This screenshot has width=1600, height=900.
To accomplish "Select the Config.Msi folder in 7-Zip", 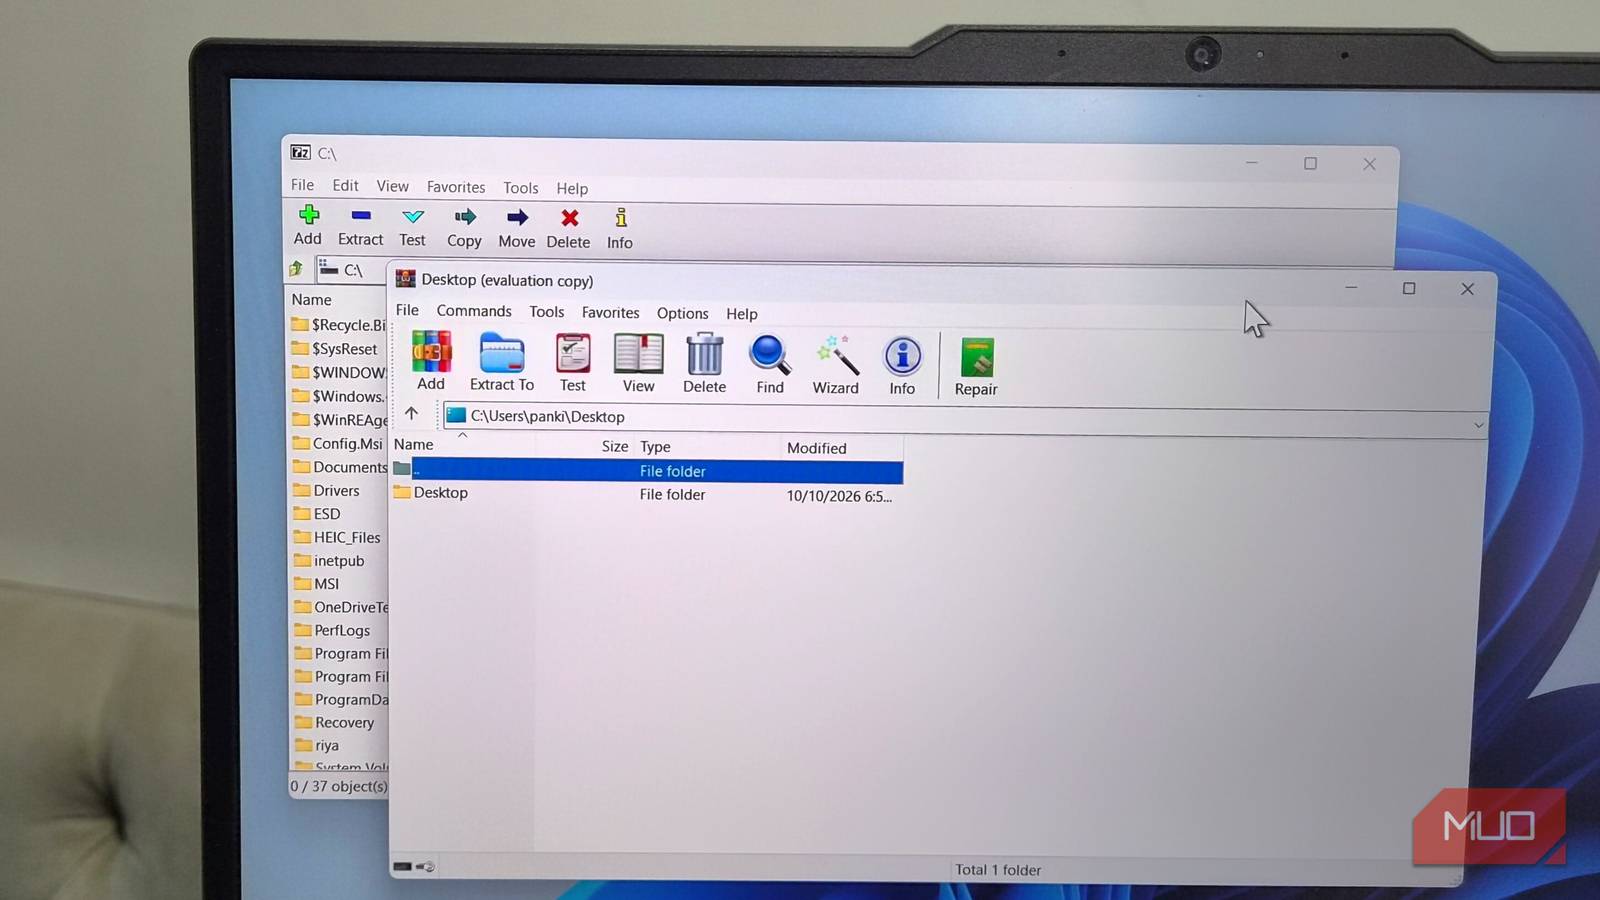I will pos(338,443).
